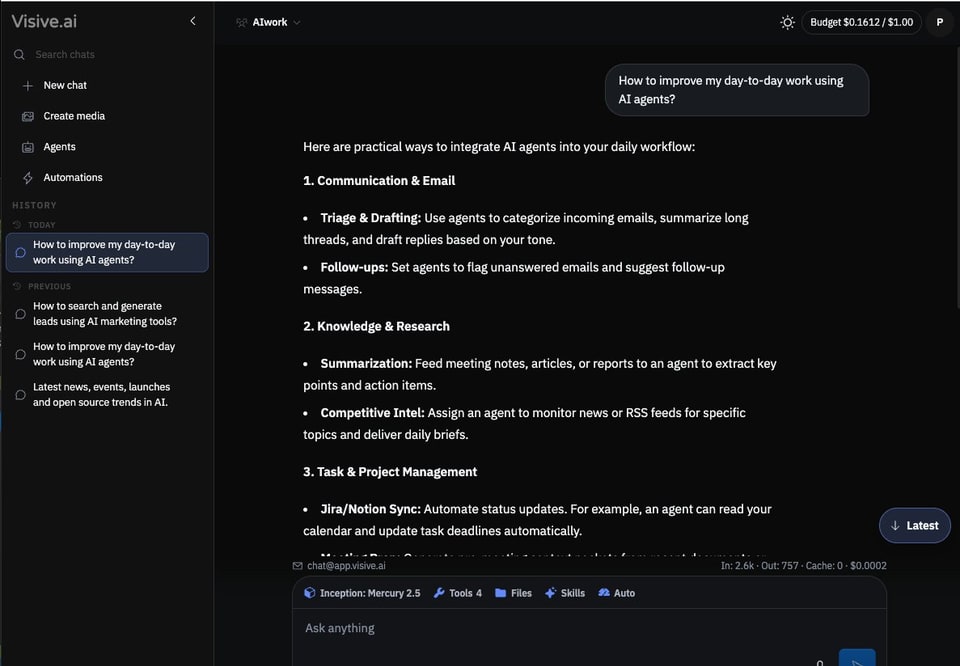Viewport: 960px width, 666px height.
Task: Click the envelope icon by the chat email
Action: click(298, 566)
